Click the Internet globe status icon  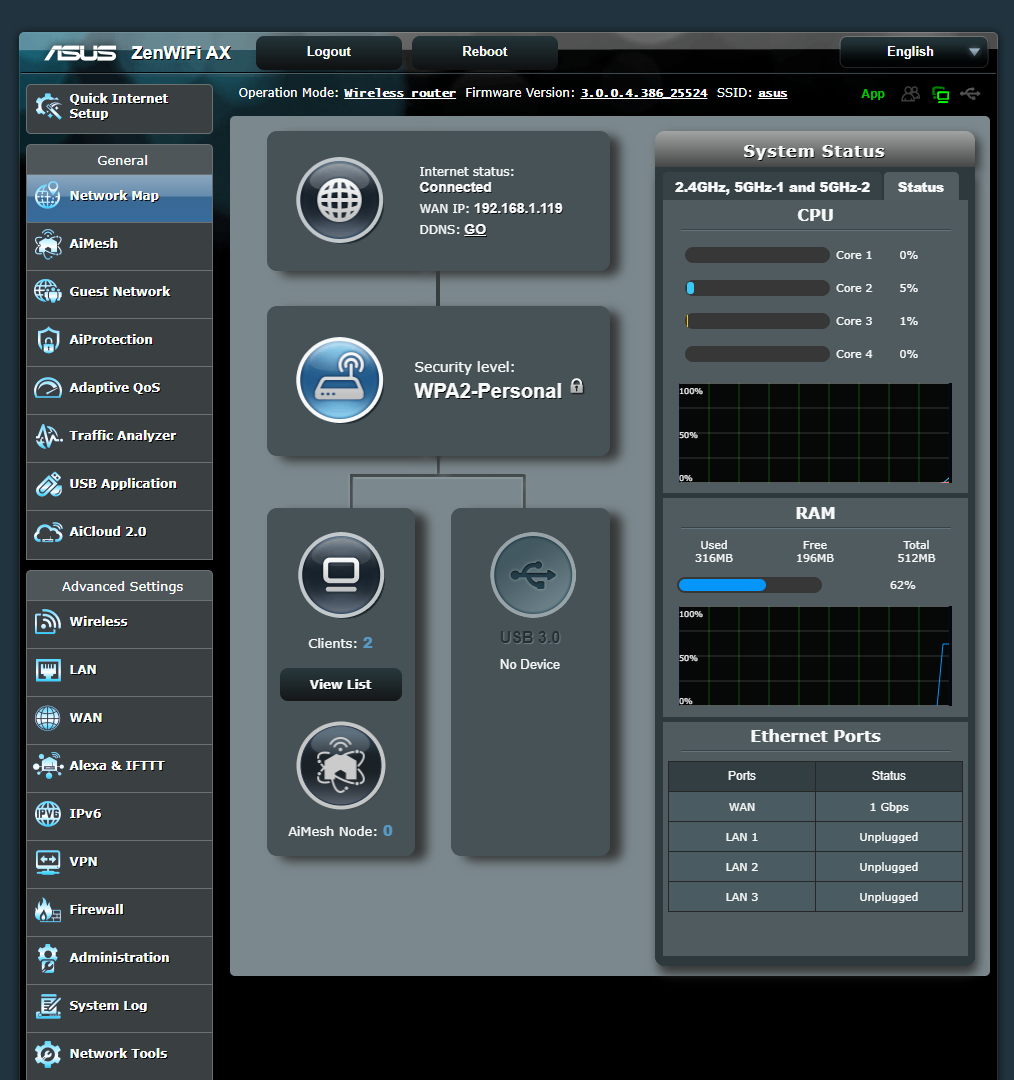coord(340,200)
